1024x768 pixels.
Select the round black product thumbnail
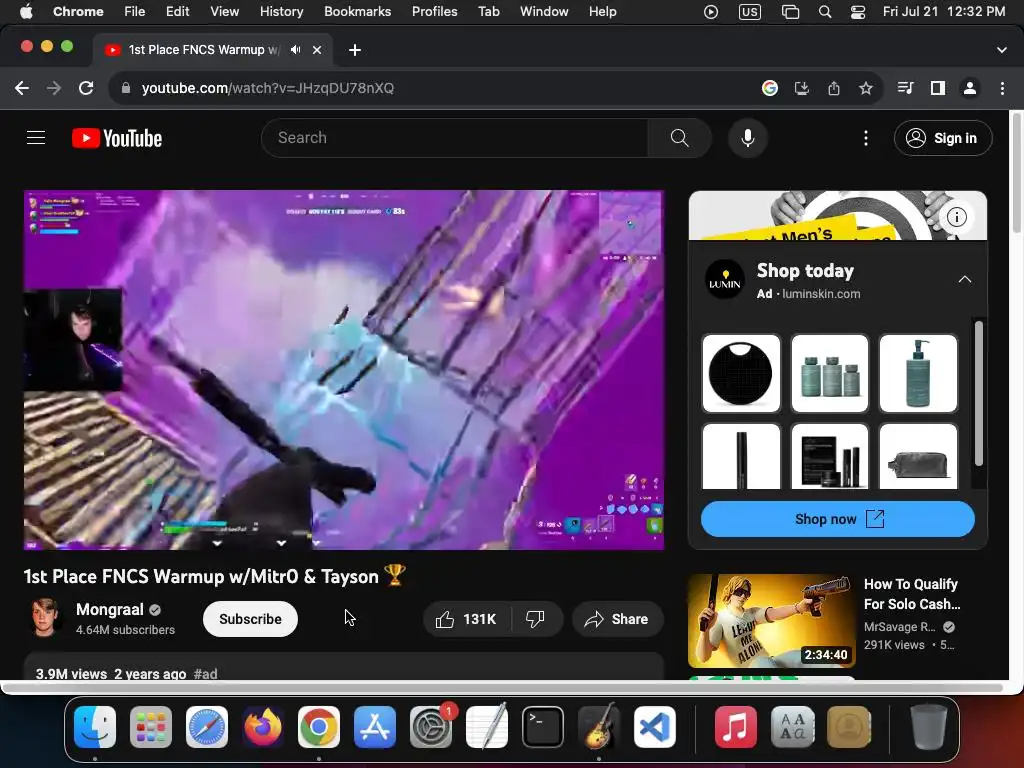point(741,374)
